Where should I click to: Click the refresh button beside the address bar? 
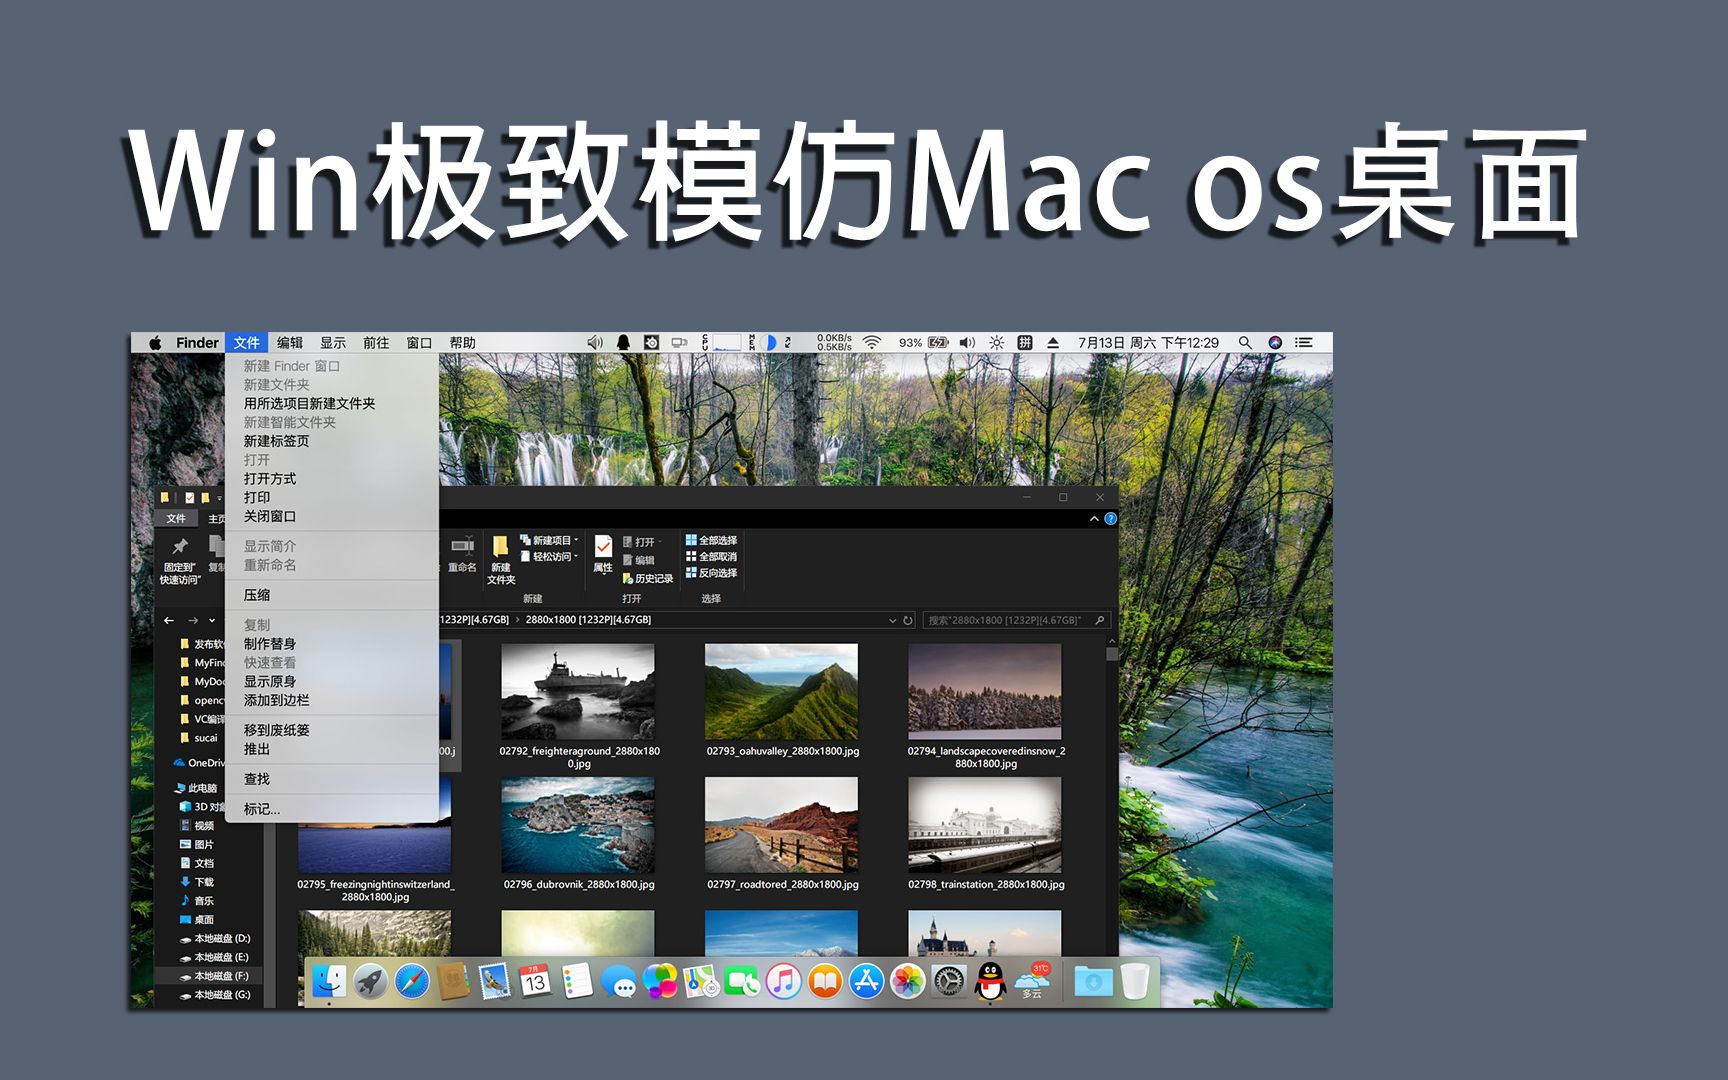pos(908,620)
